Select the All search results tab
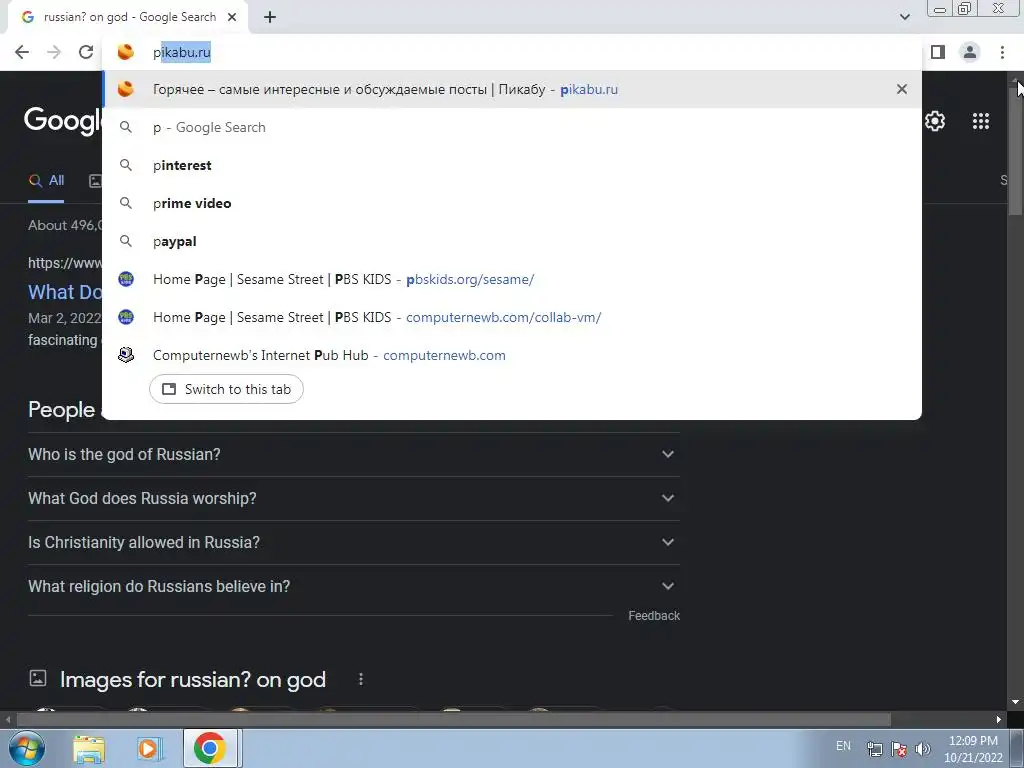This screenshot has height=768, width=1024. point(46,181)
